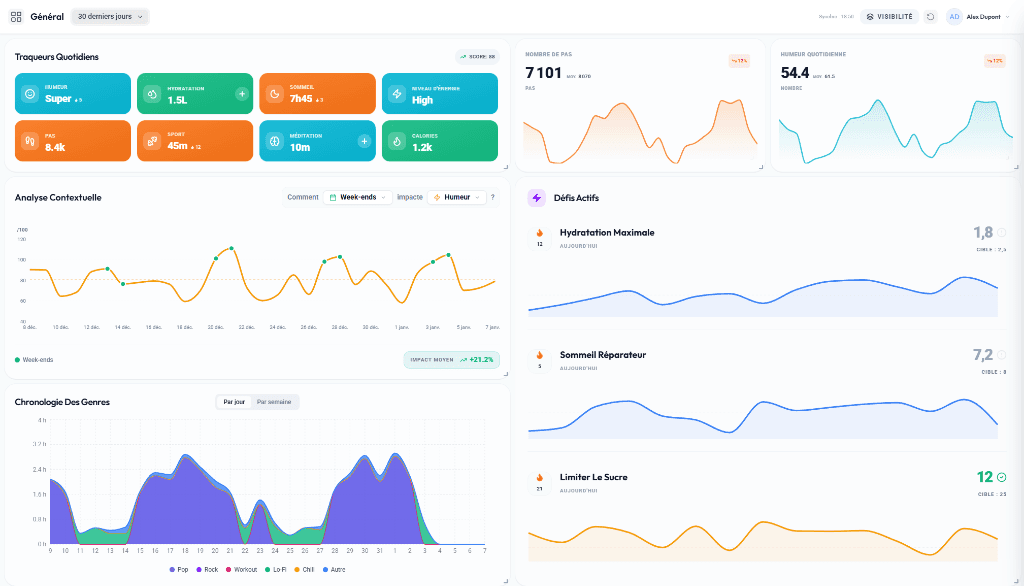Click the help question mark in Analyse Contextuelle

492,197
